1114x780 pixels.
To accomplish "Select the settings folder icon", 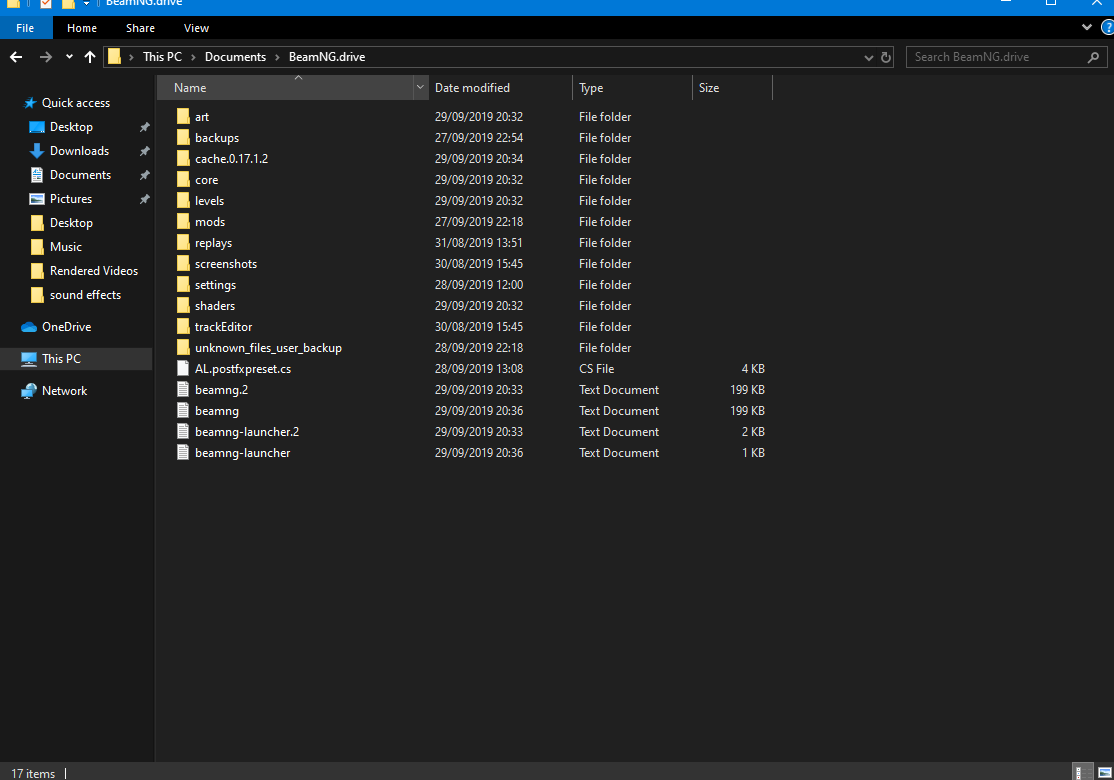I will point(183,285).
